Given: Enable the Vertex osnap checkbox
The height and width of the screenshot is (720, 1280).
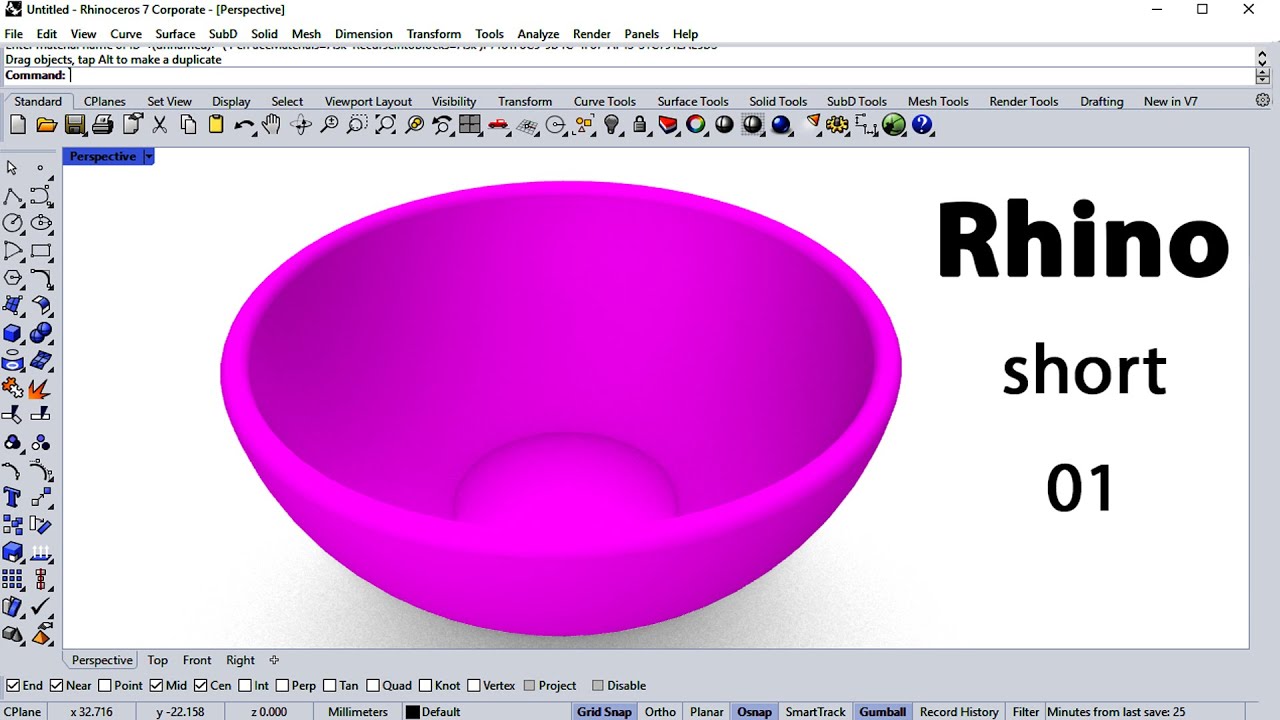Looking at the screenshot, I should (x=474, y=686).
